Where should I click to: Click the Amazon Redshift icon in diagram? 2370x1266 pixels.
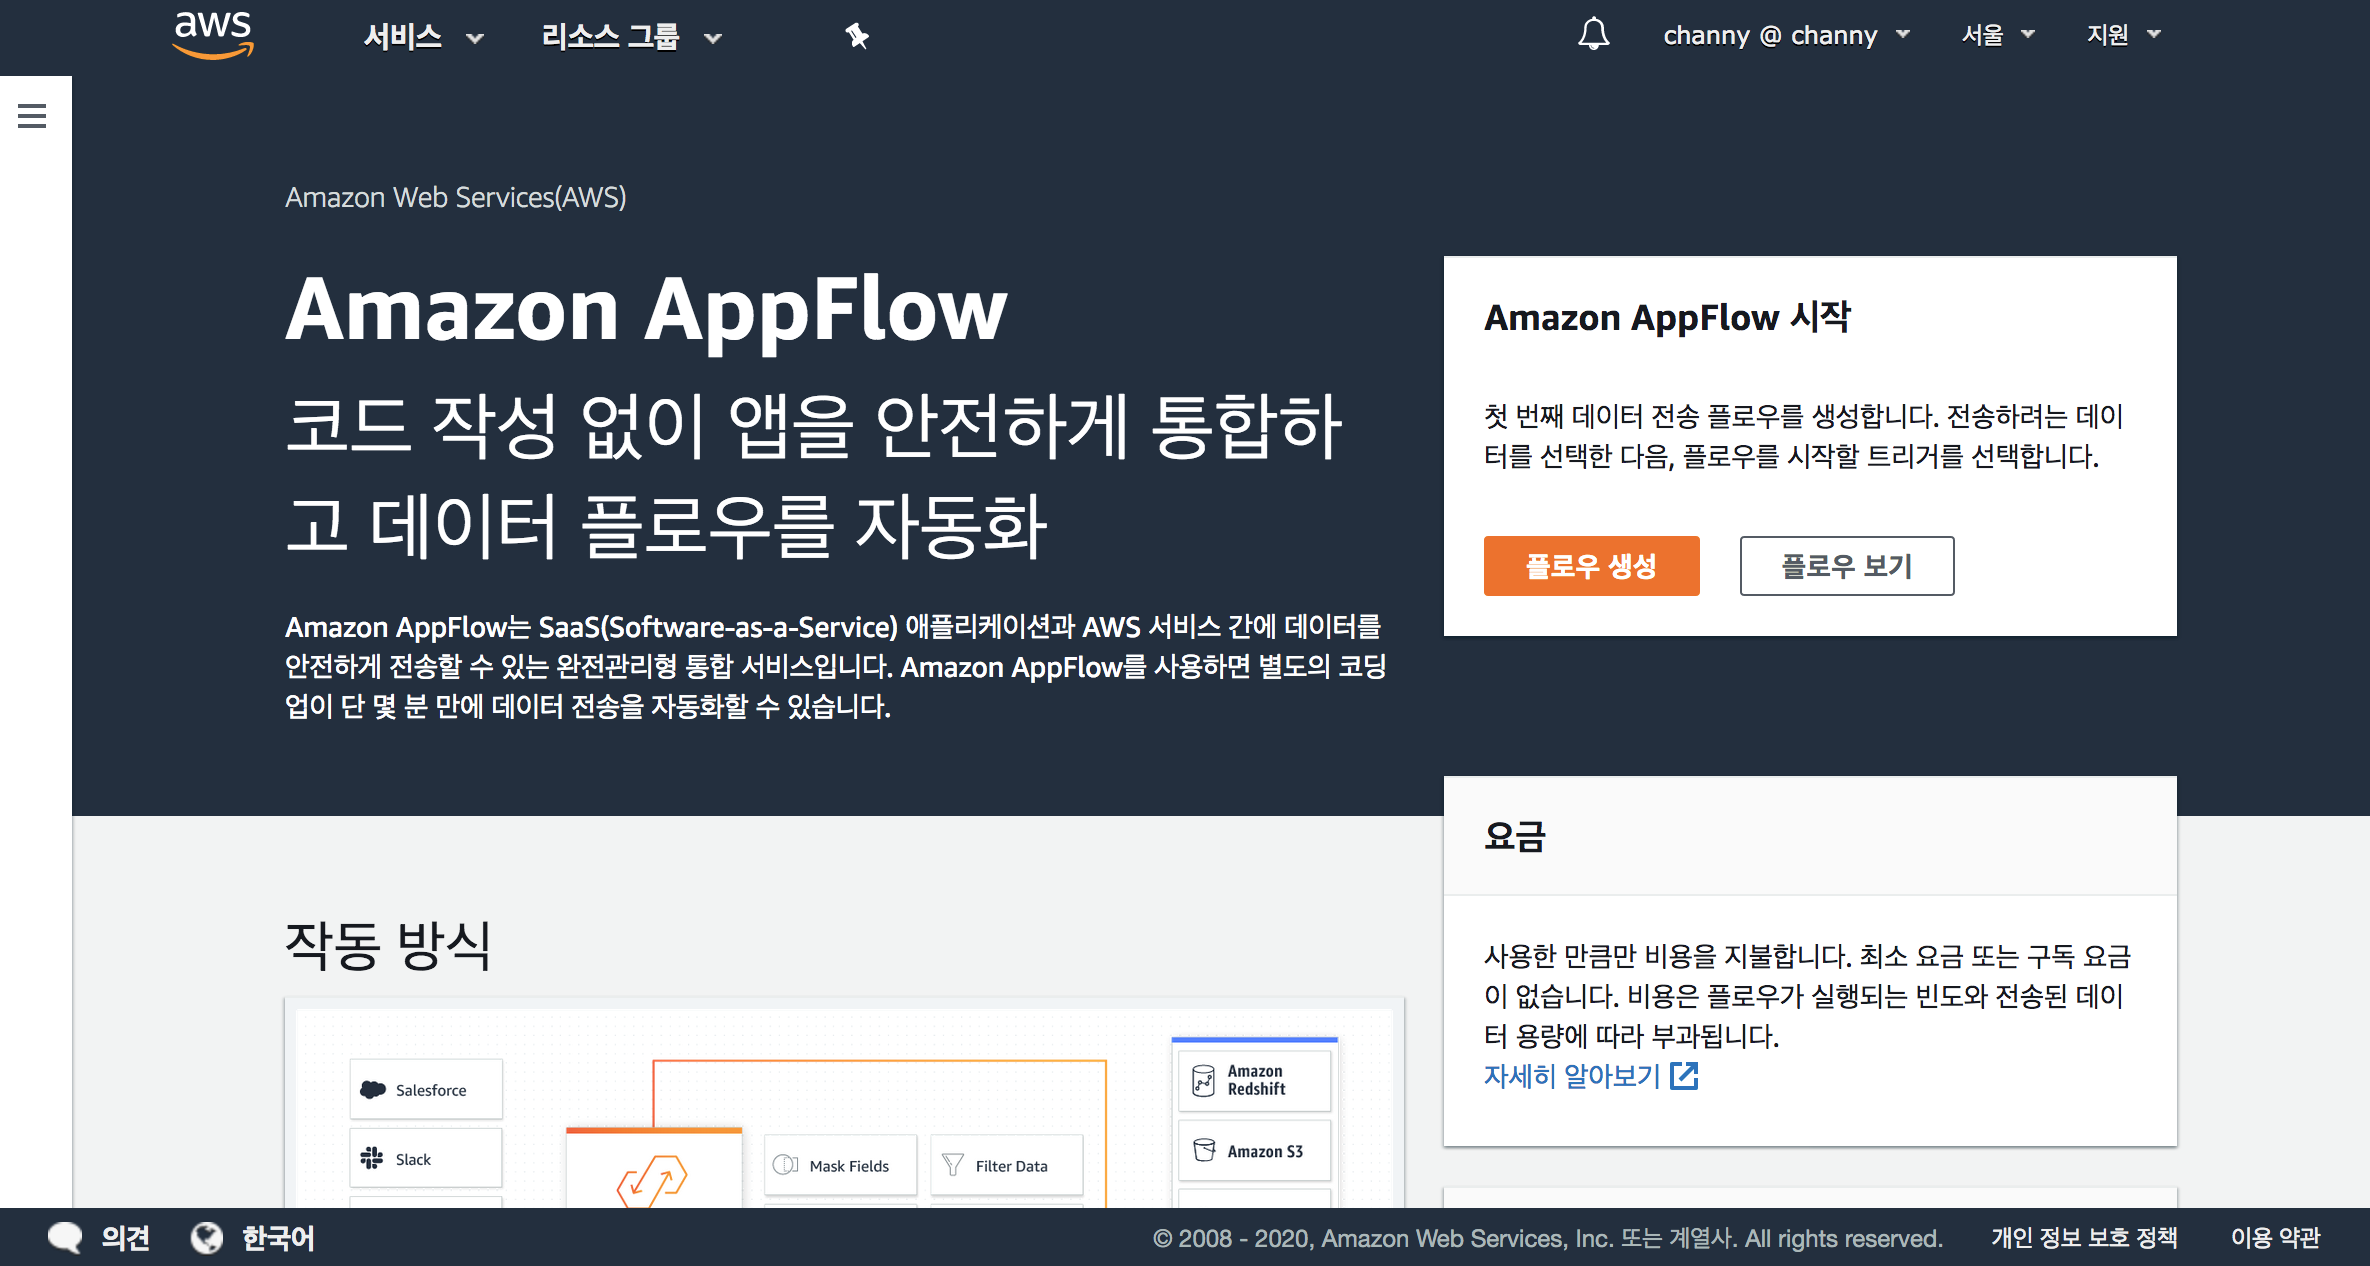pyautogui.click(x=1204, y=1080)
